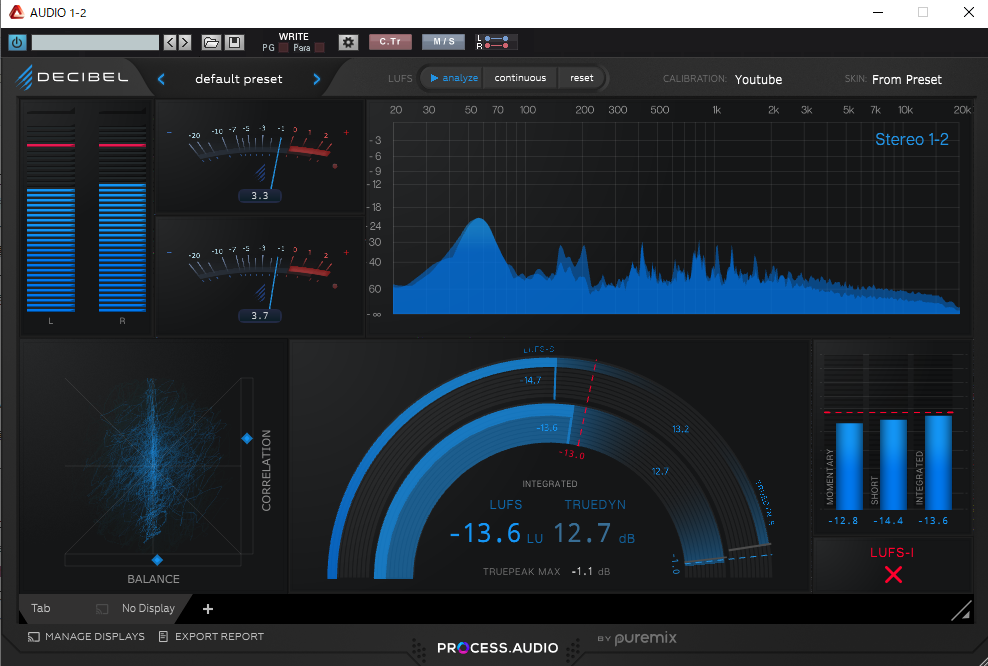The height and width of the screenshot is (666, 988).
Task: Select the Tab label in the display tab bar
Action: point(40,608)
